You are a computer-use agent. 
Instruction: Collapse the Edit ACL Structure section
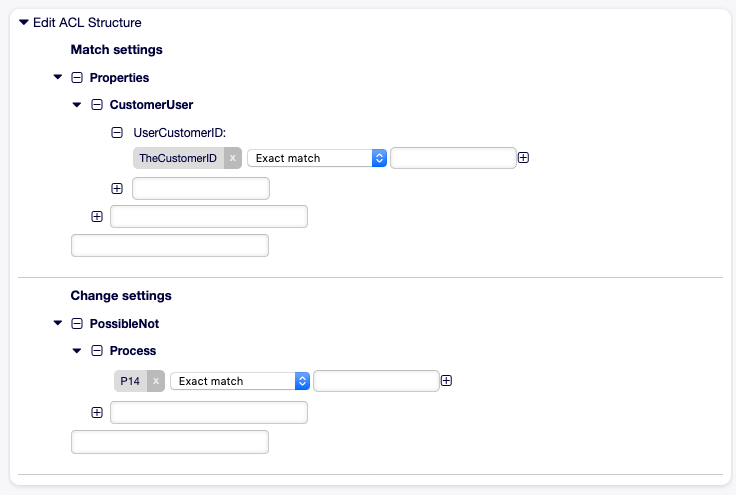pos(24,22)
